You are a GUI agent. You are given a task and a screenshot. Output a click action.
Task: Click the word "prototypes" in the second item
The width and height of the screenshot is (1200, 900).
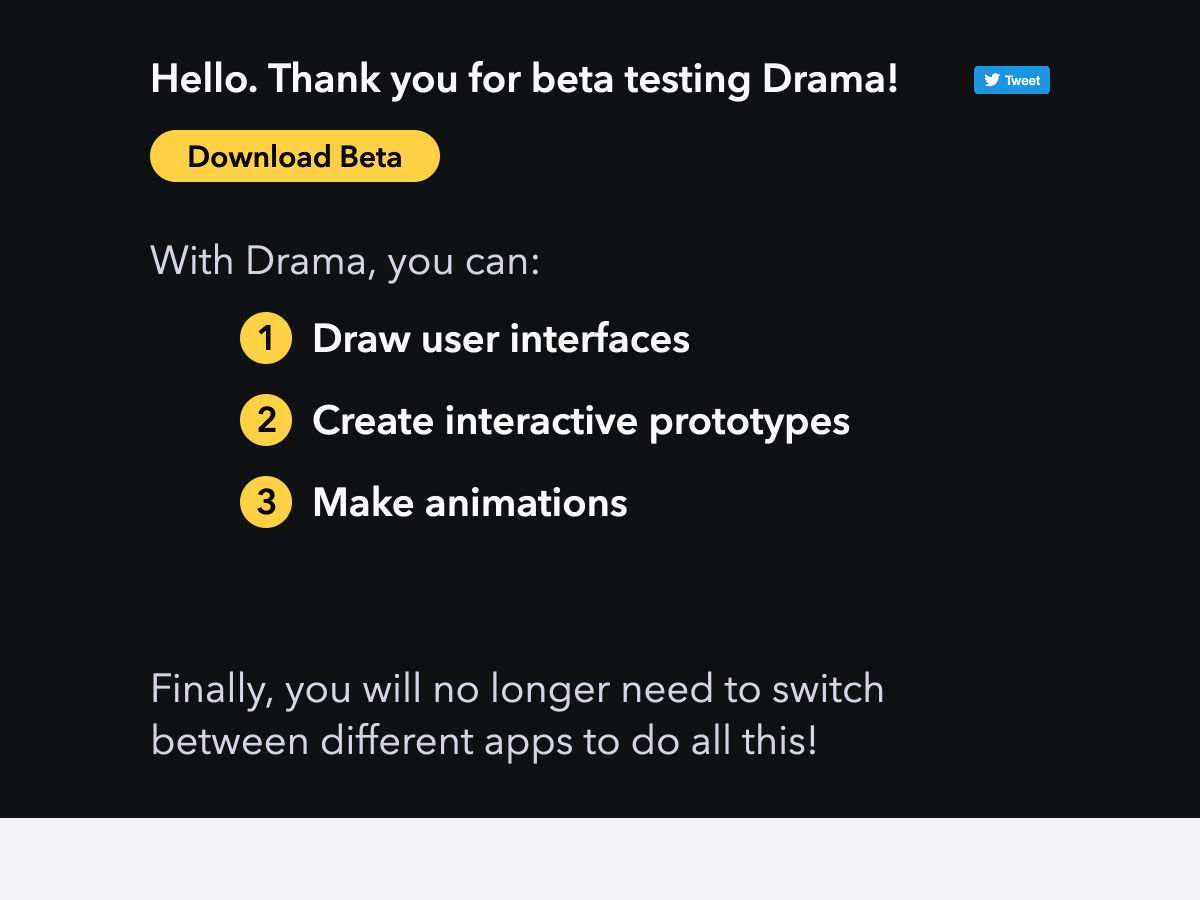tap(749, 422)
